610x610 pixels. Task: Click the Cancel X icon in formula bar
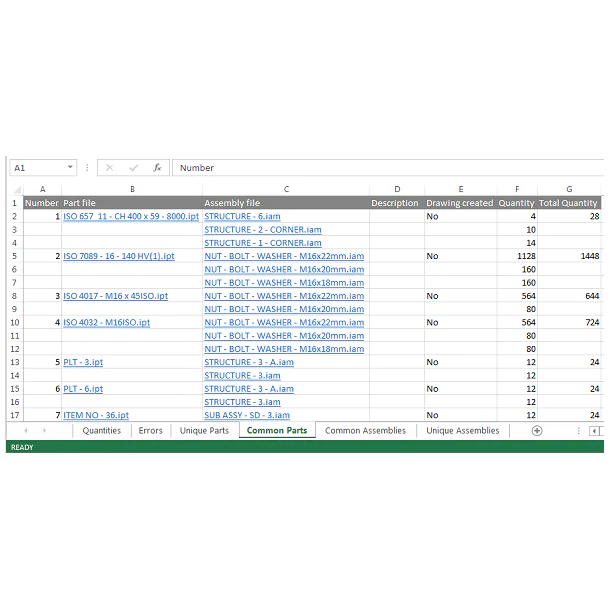coord(110,168)
